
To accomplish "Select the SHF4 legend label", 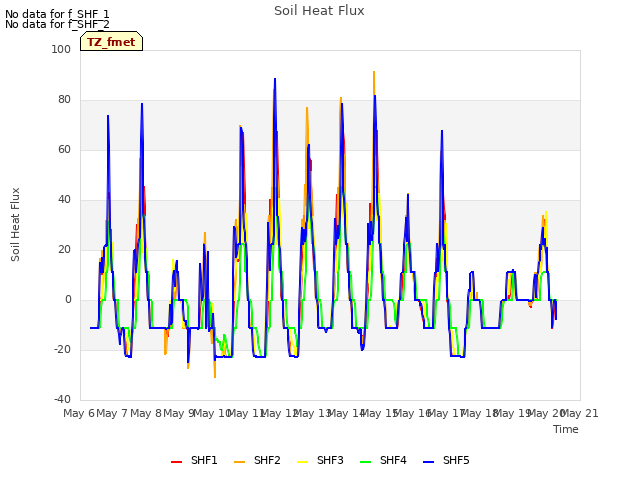I will coord(393,460).
